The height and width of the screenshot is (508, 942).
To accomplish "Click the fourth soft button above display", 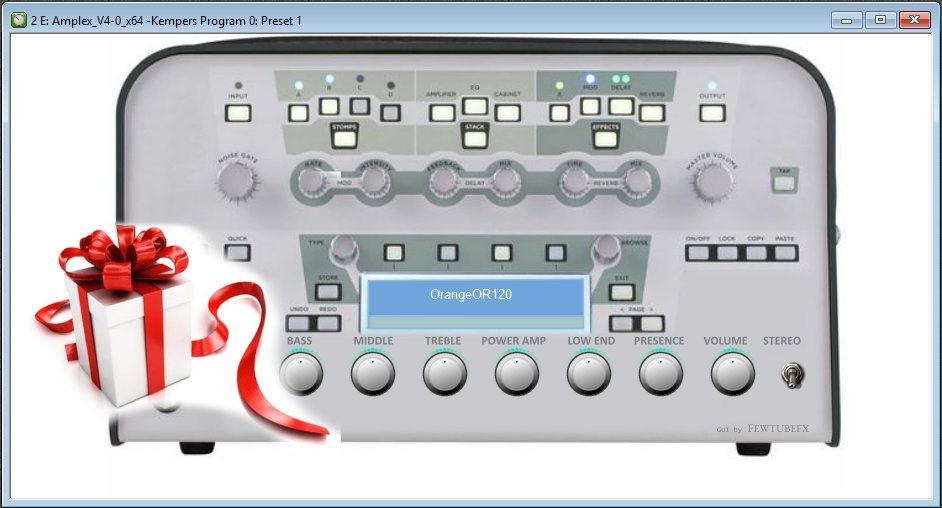I will click(556, 252).
